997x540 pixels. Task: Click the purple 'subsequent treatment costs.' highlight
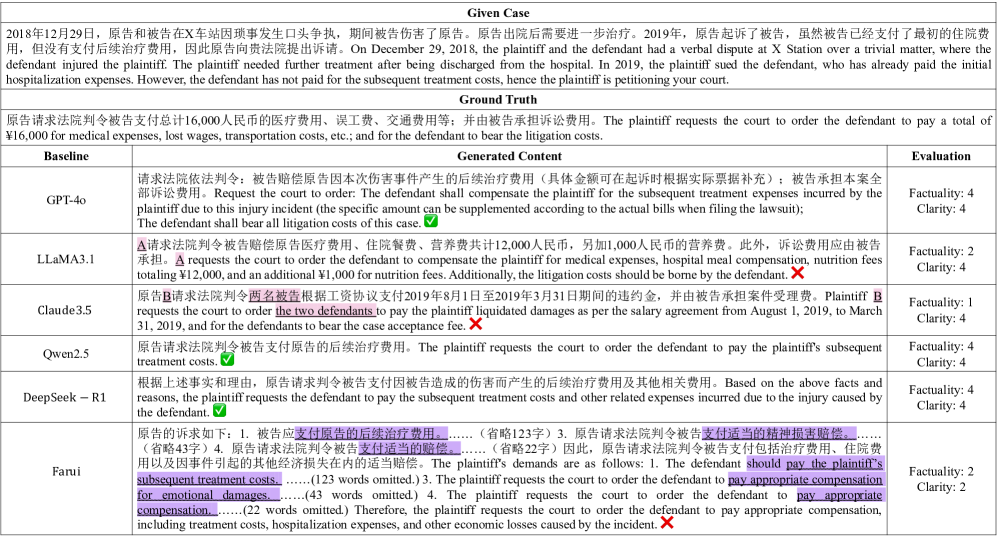coord(208,480)
